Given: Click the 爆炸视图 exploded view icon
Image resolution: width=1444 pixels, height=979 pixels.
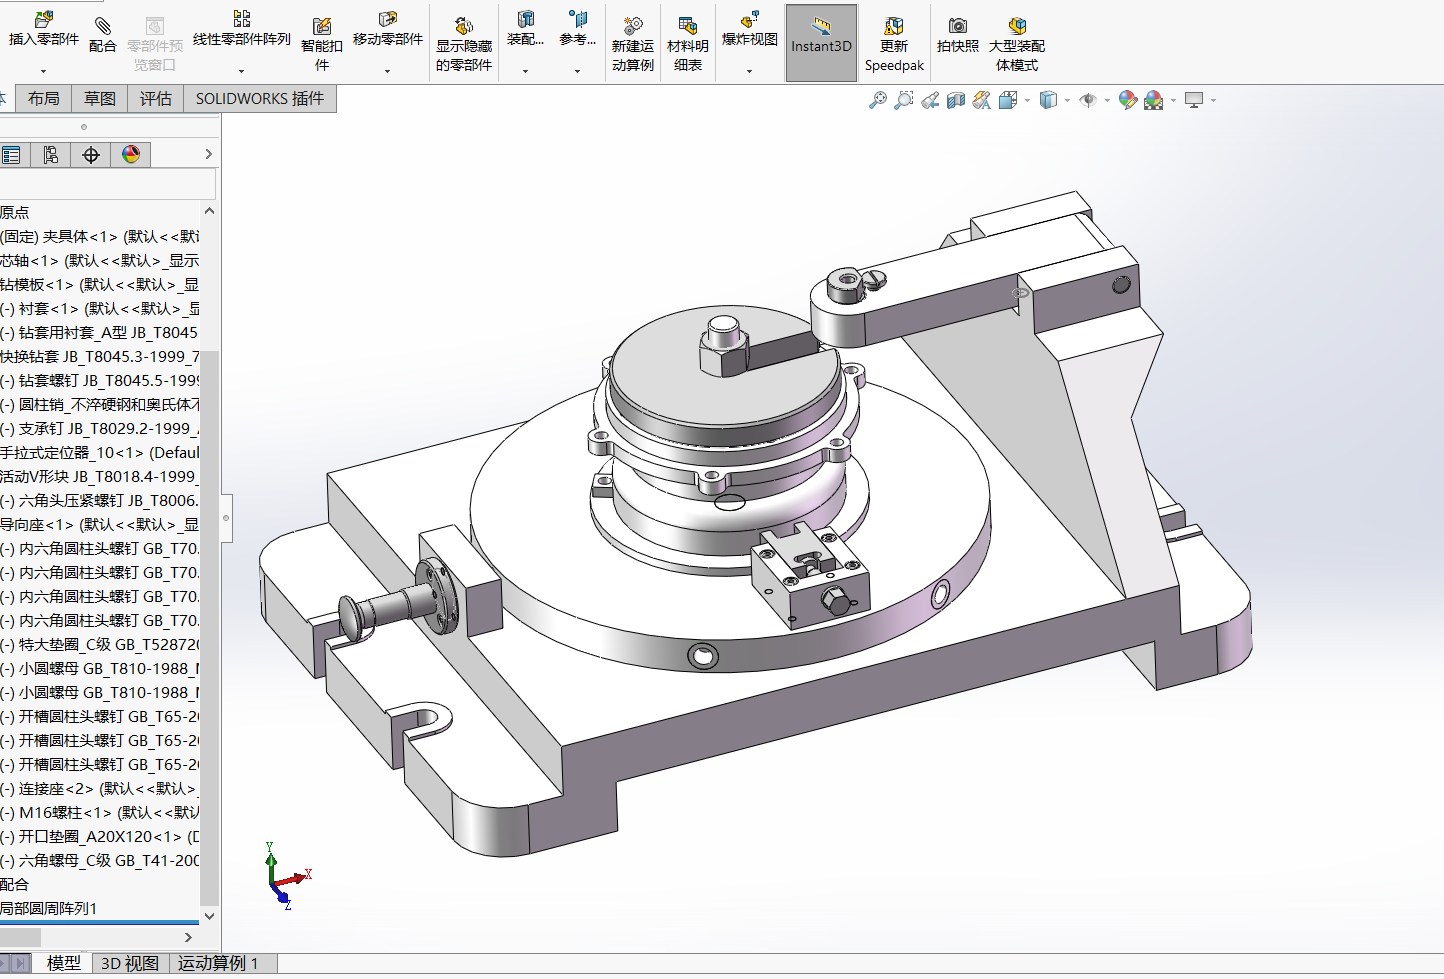Looking at the screenshot, I should 750,19.
